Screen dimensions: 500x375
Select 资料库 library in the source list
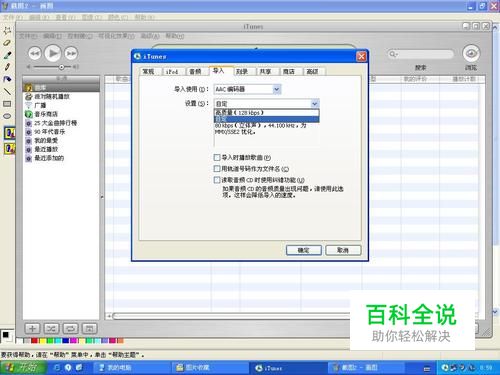coord(61,88)
